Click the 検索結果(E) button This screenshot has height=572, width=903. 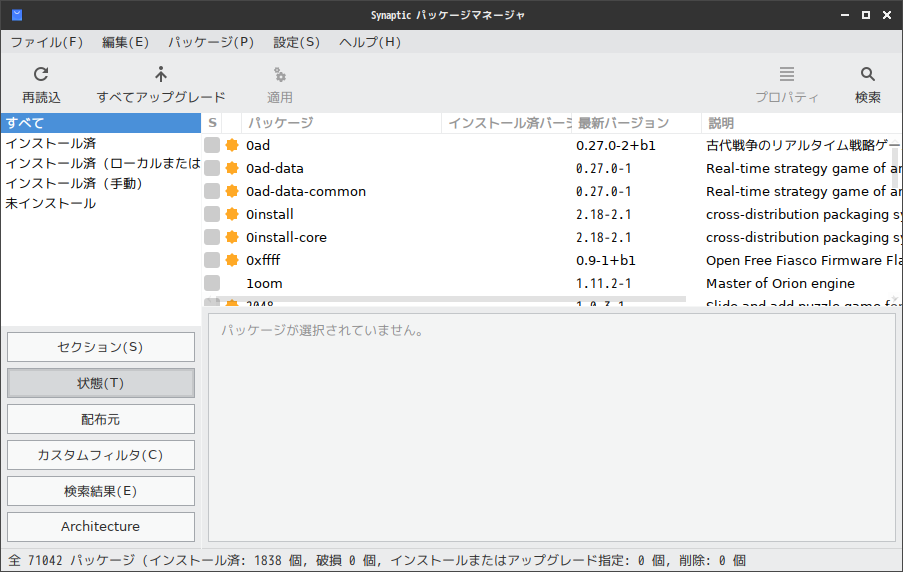coord(101,491)
